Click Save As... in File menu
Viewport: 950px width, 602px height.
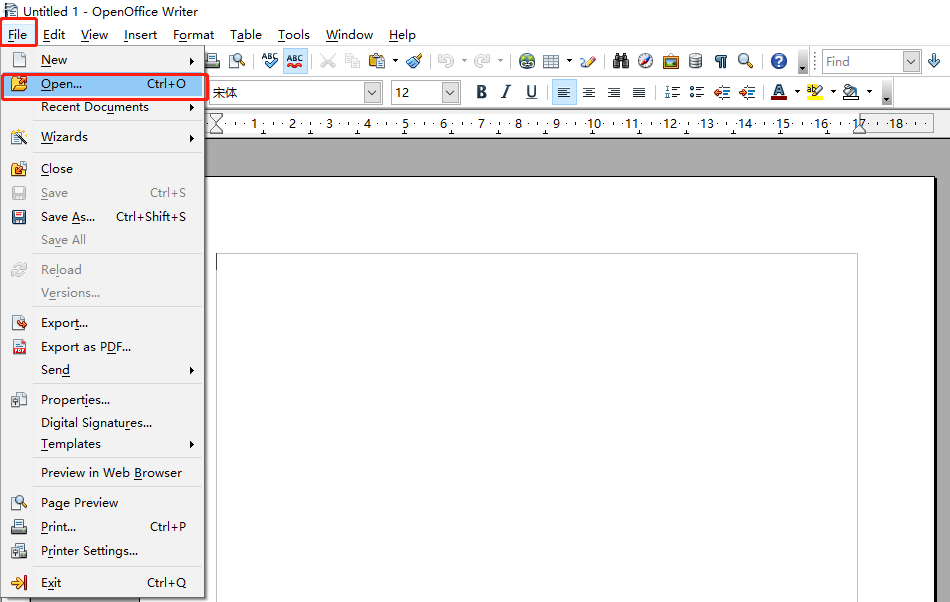pos(68,217)
